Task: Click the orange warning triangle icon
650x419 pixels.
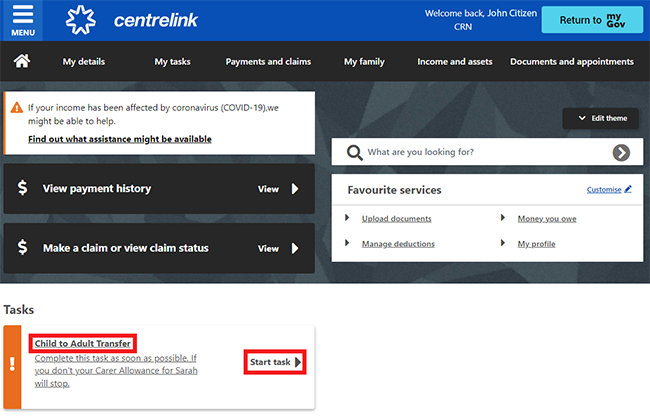Action: point(17,108)
